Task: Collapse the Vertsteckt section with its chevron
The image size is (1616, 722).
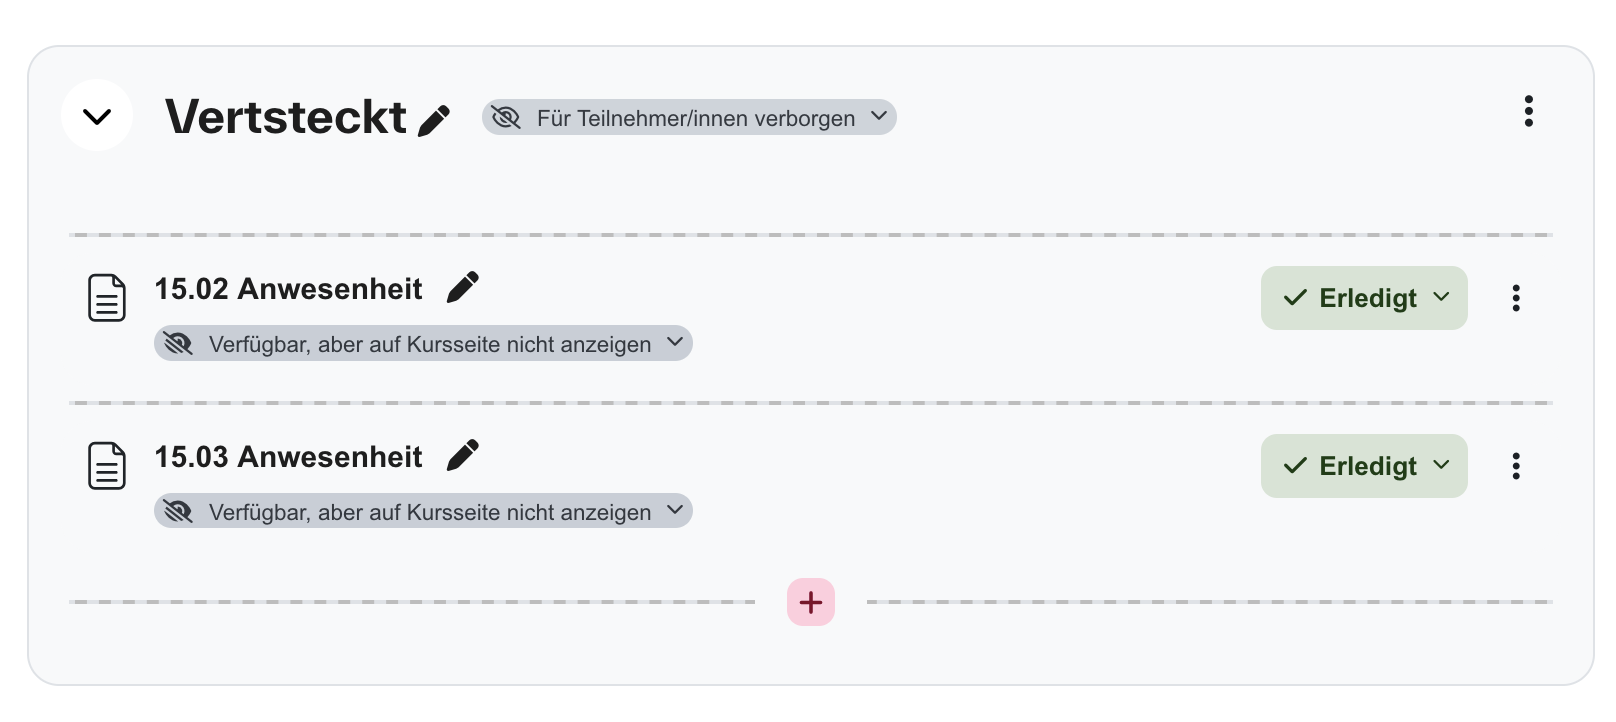Action: click(97, 116)
